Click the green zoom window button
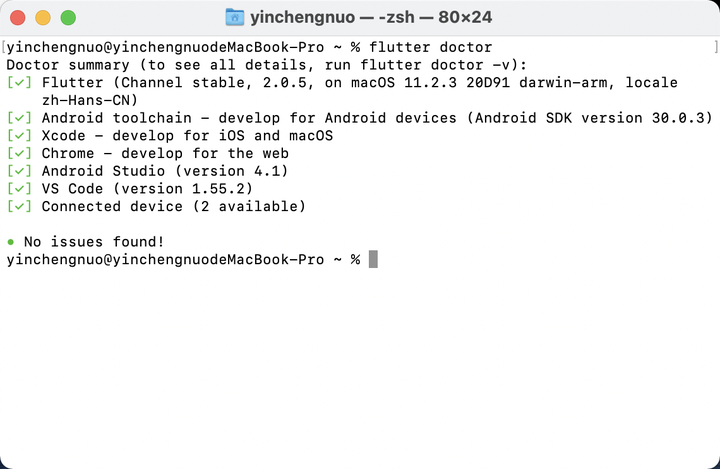 point(68,18)
